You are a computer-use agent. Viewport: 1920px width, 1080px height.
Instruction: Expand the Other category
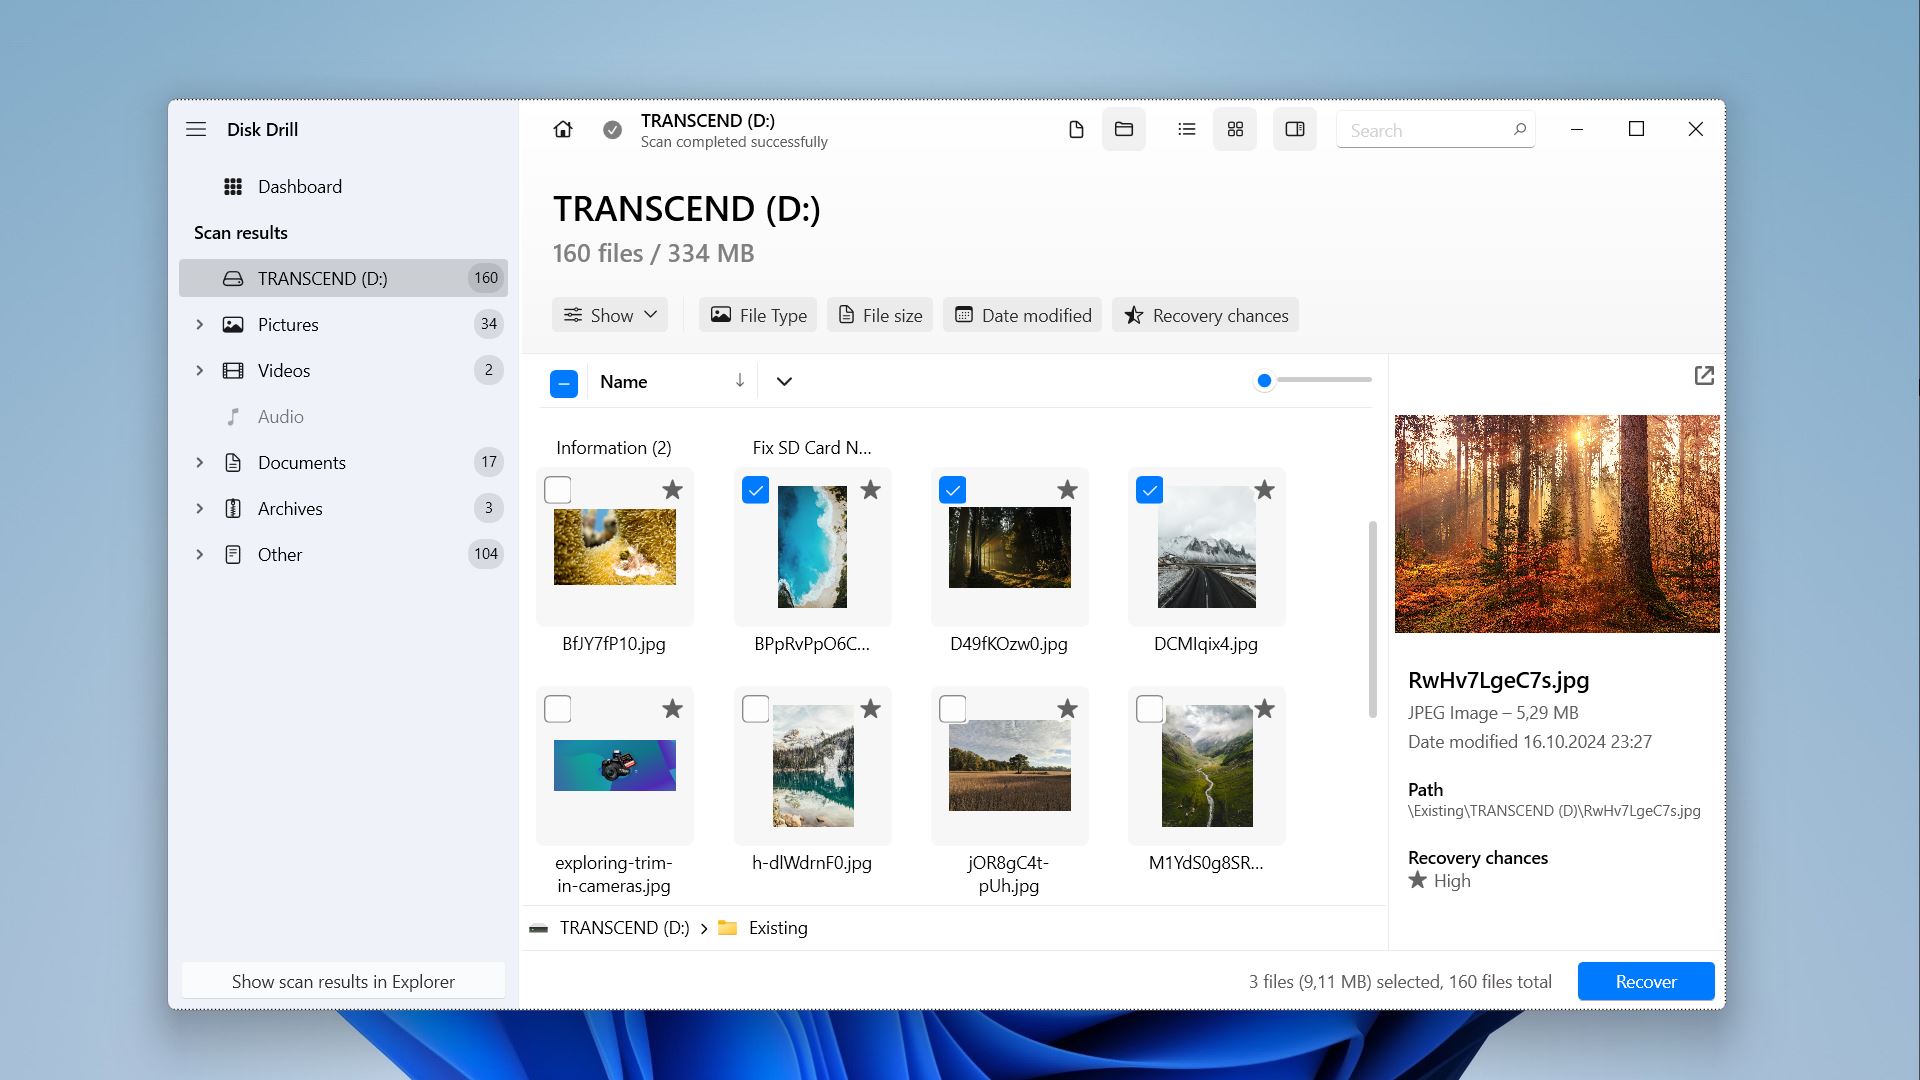click(x=199, y=554)
